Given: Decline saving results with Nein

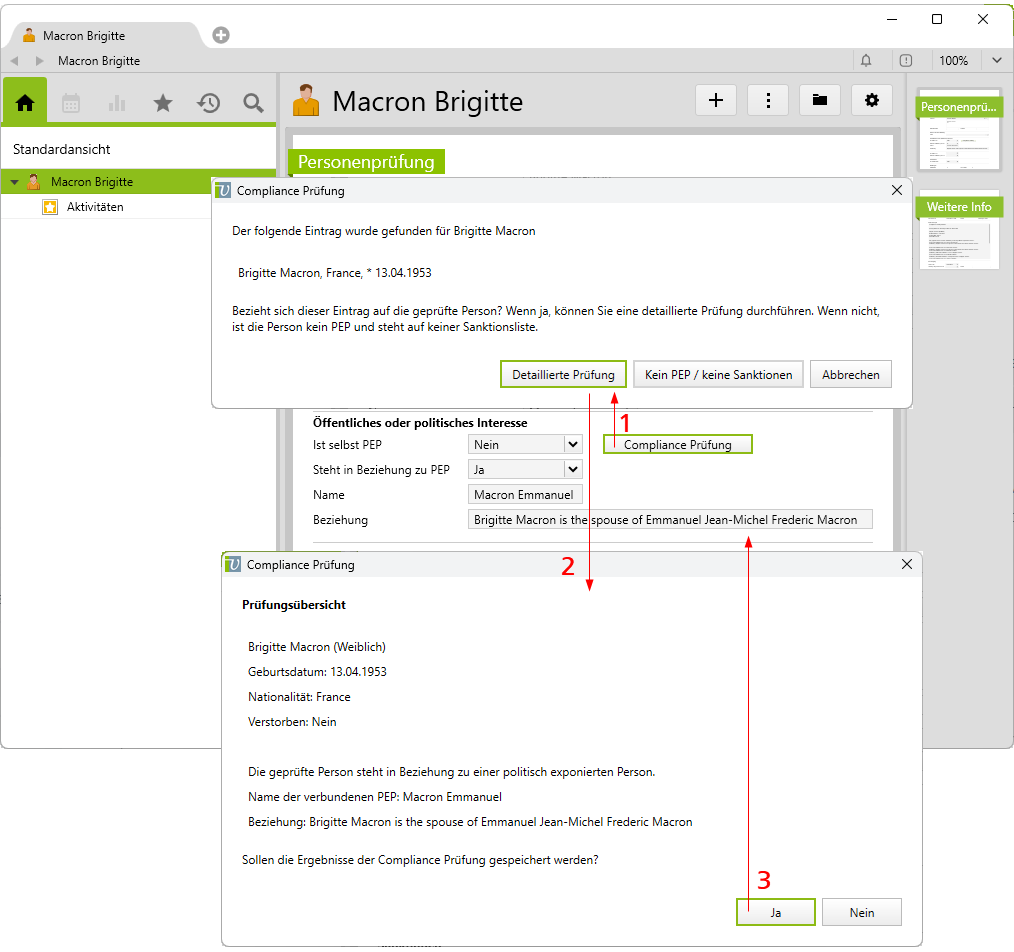Looking at the screenshot, I should [x=862, y=913].
